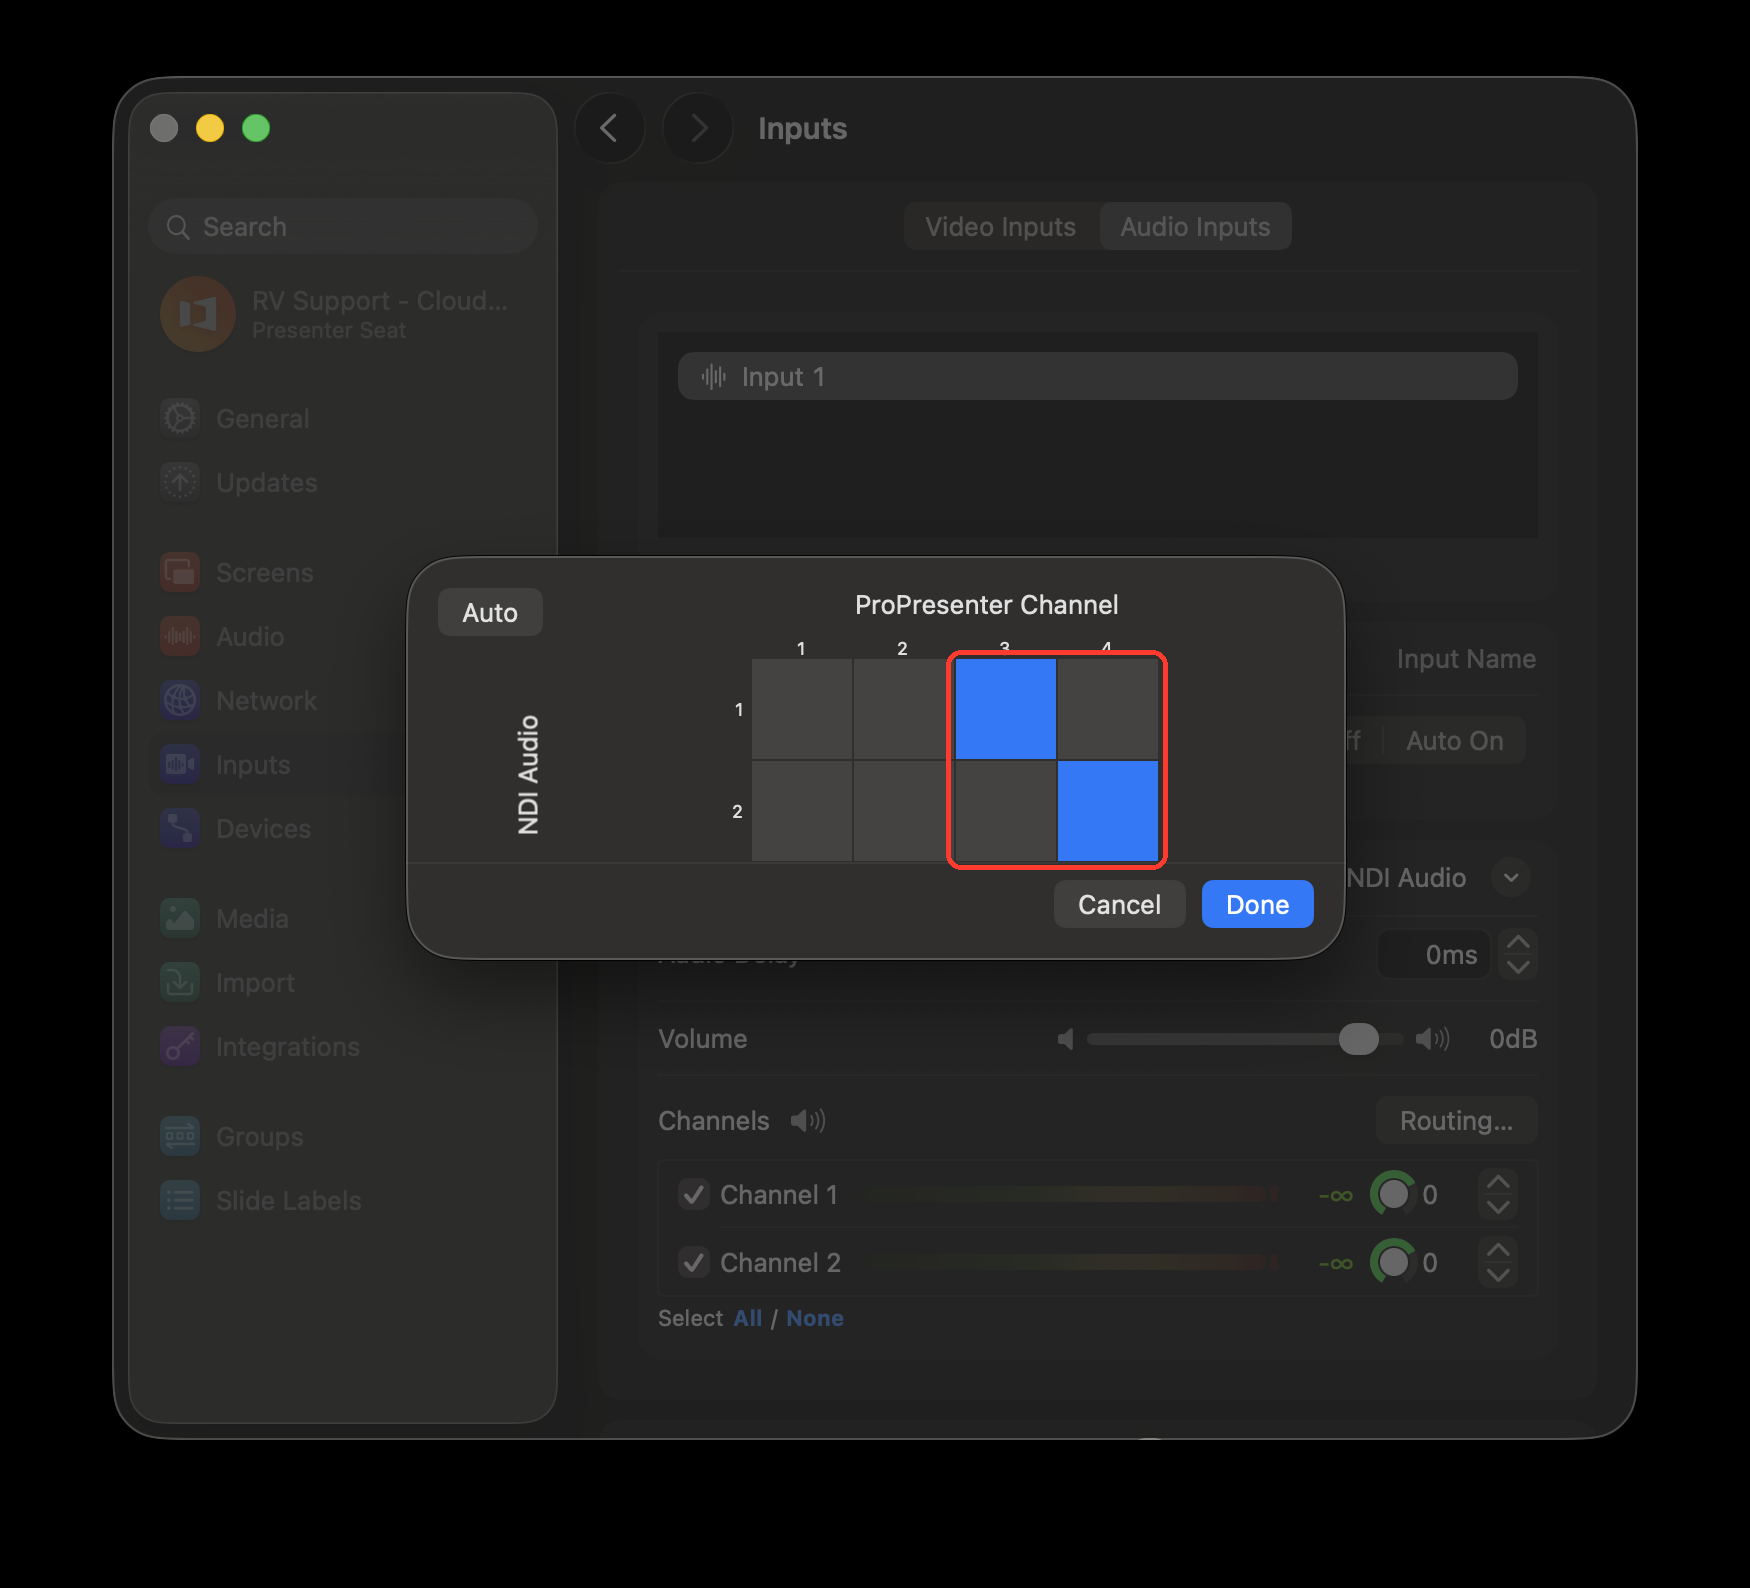Click the Done button
1750x1588 pixels.
click(x=1257, y=904)
